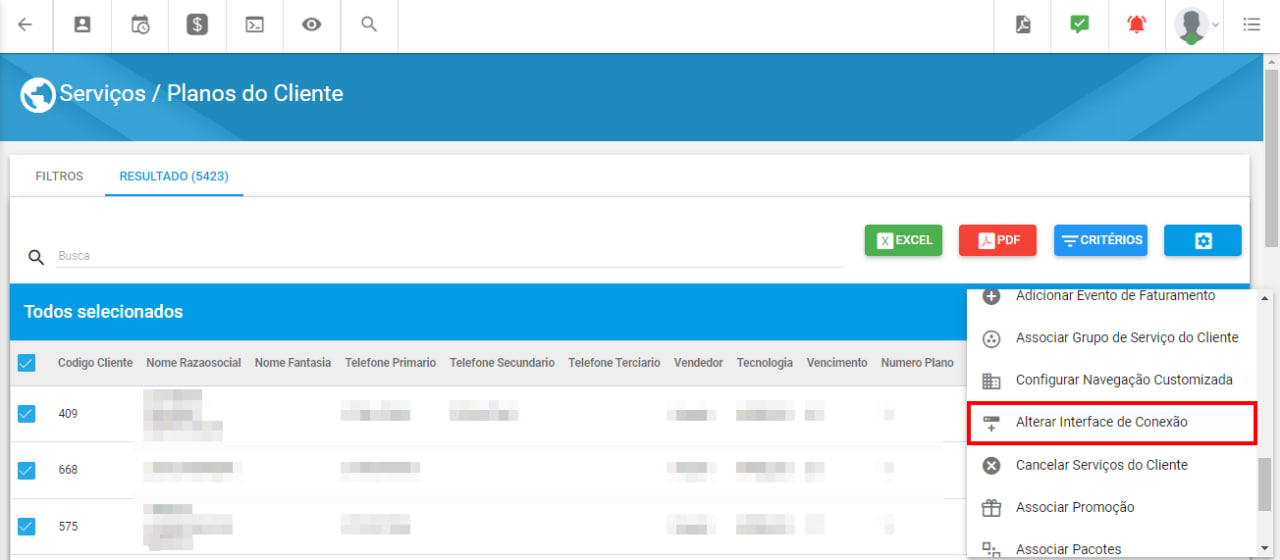Viewport: 1280px width, 560px height.
Task: Click the globe icon beside page title
Action: click(x=38, y=95)
